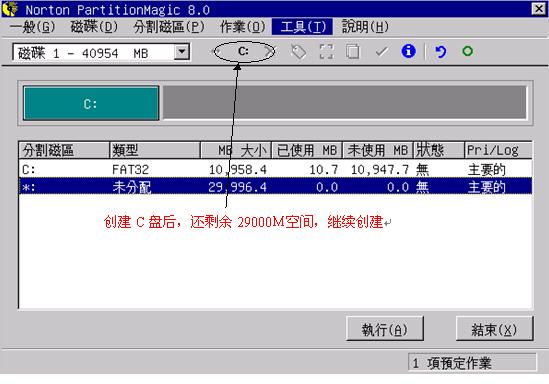Click the green circle apply icon
The width and height of the screenshot is (549, 384).
(x=467, y=51)
